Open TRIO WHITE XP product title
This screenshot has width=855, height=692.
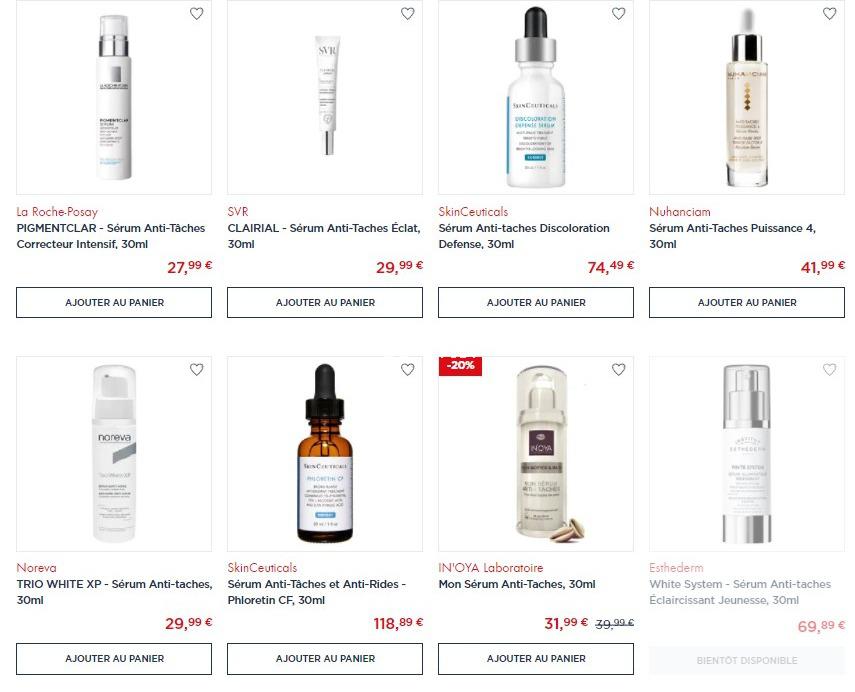click(115, 592)
